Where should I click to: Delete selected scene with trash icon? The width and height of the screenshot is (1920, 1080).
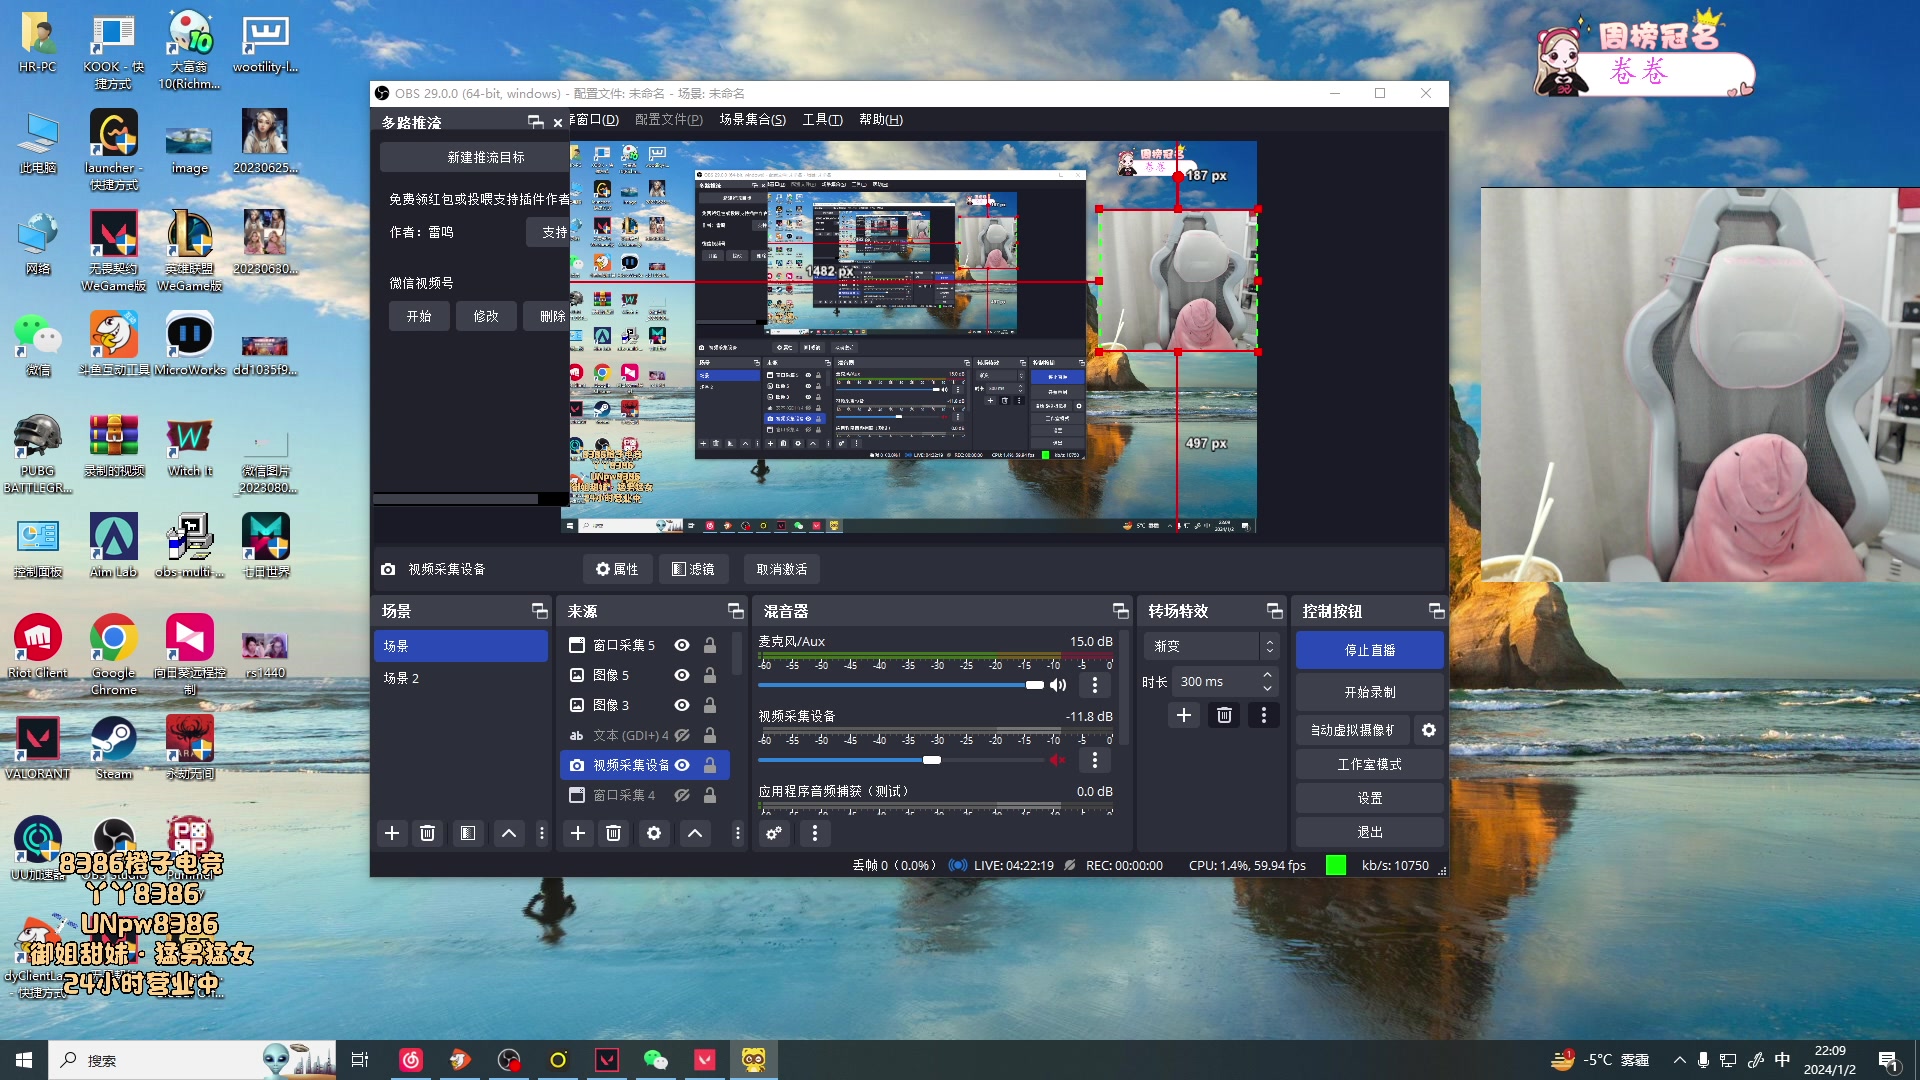tap(427, 833)
